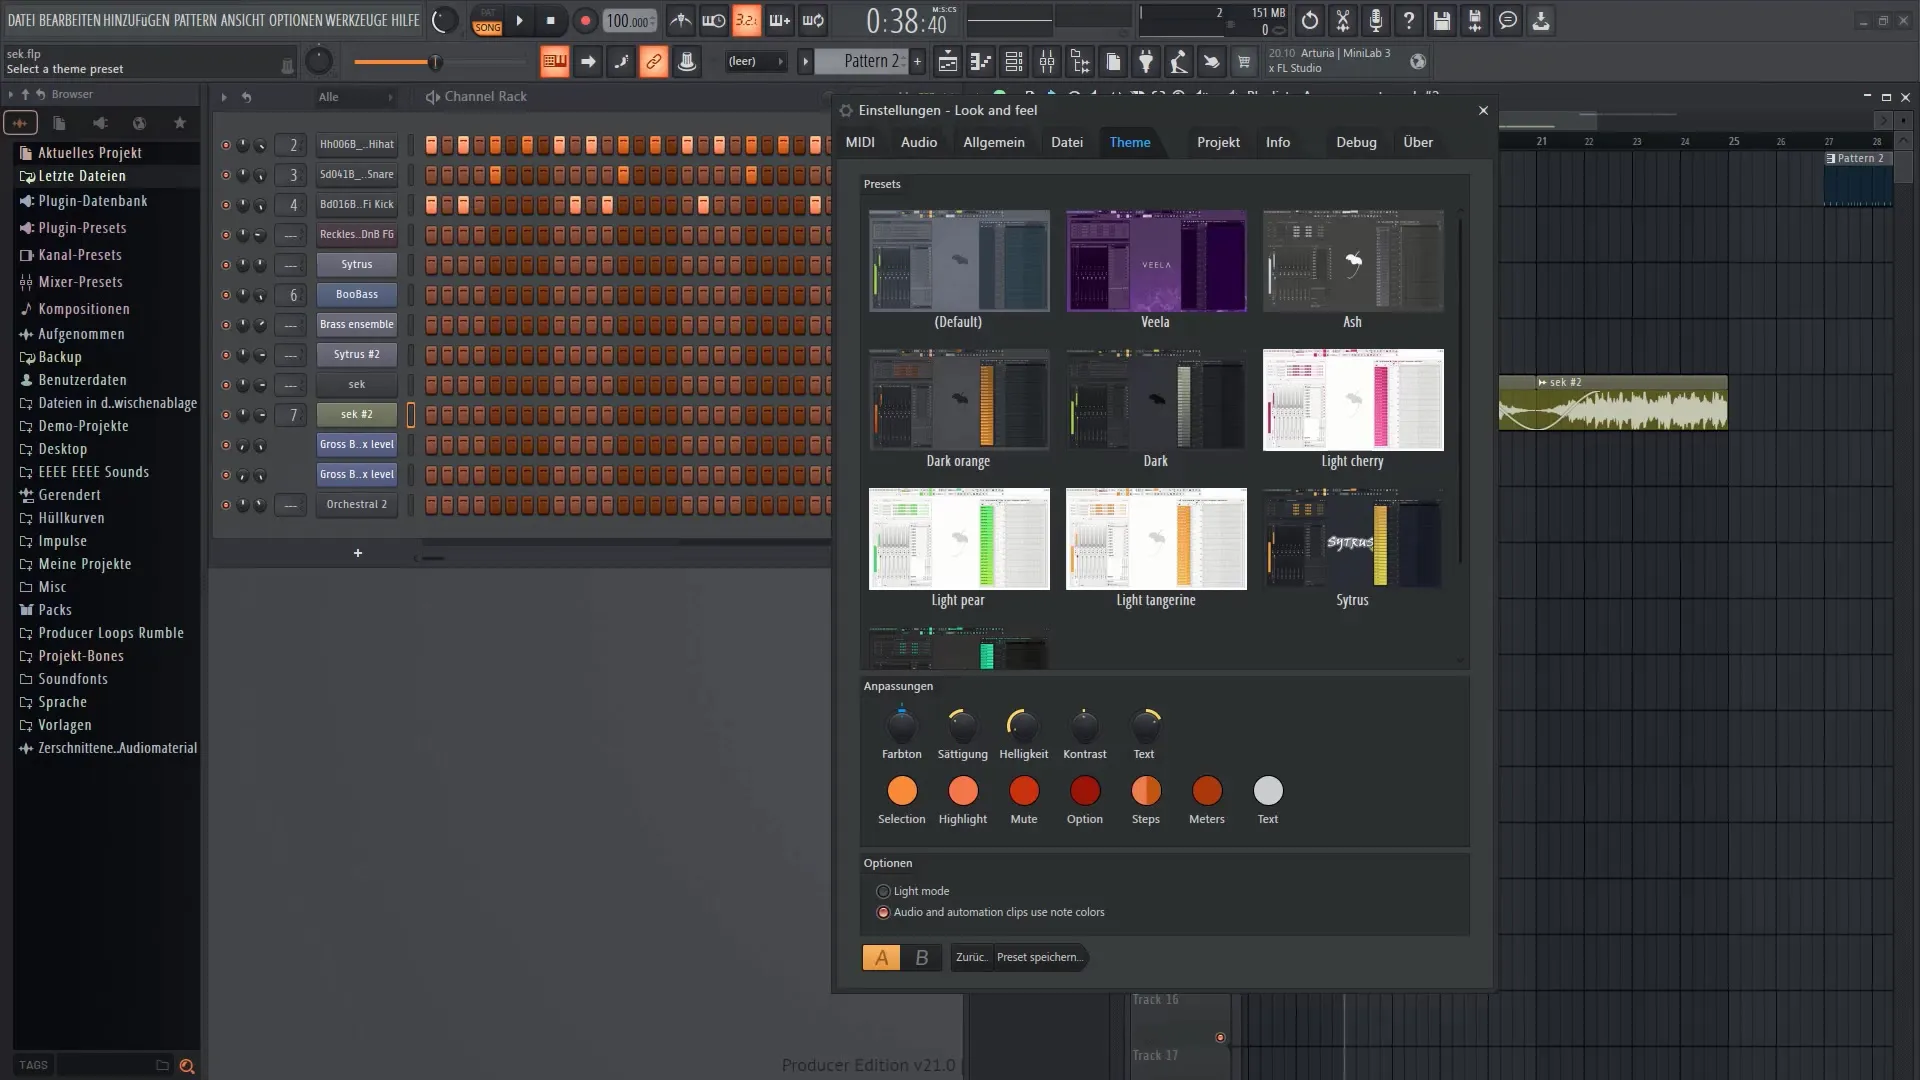Drag the Helligkeit knob to adjust brightness
1920x1080 pixels.
(x=1023, y=724)
